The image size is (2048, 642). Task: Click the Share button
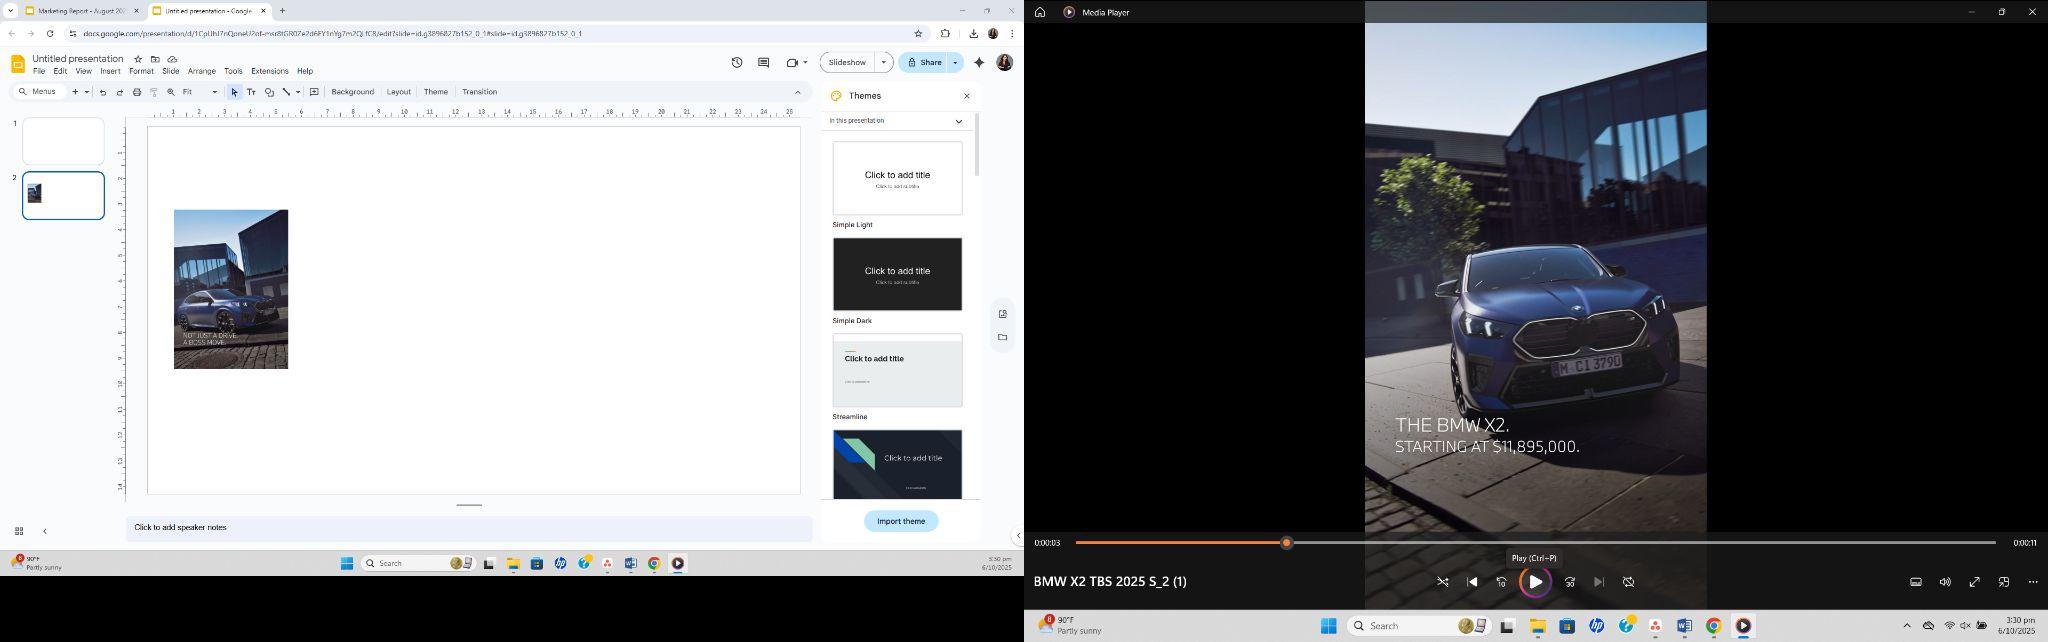pyautogui.click(x=924, y=62)
